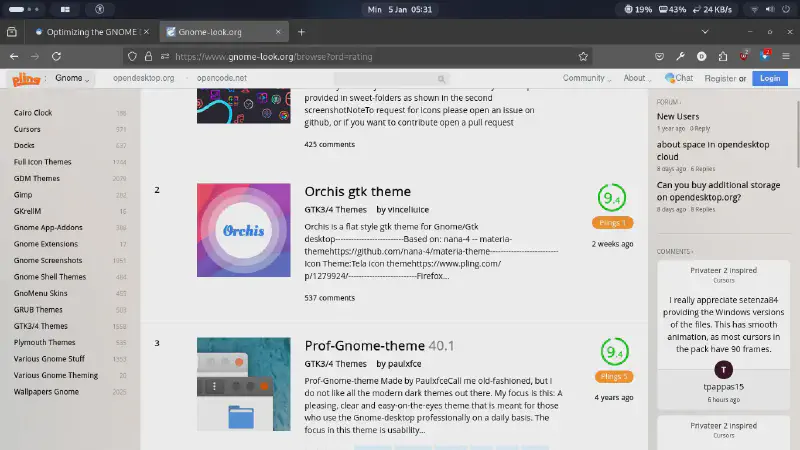Open a new browser tab
The height and width of the screenshot is (450, 800).
tap(301, 32)
